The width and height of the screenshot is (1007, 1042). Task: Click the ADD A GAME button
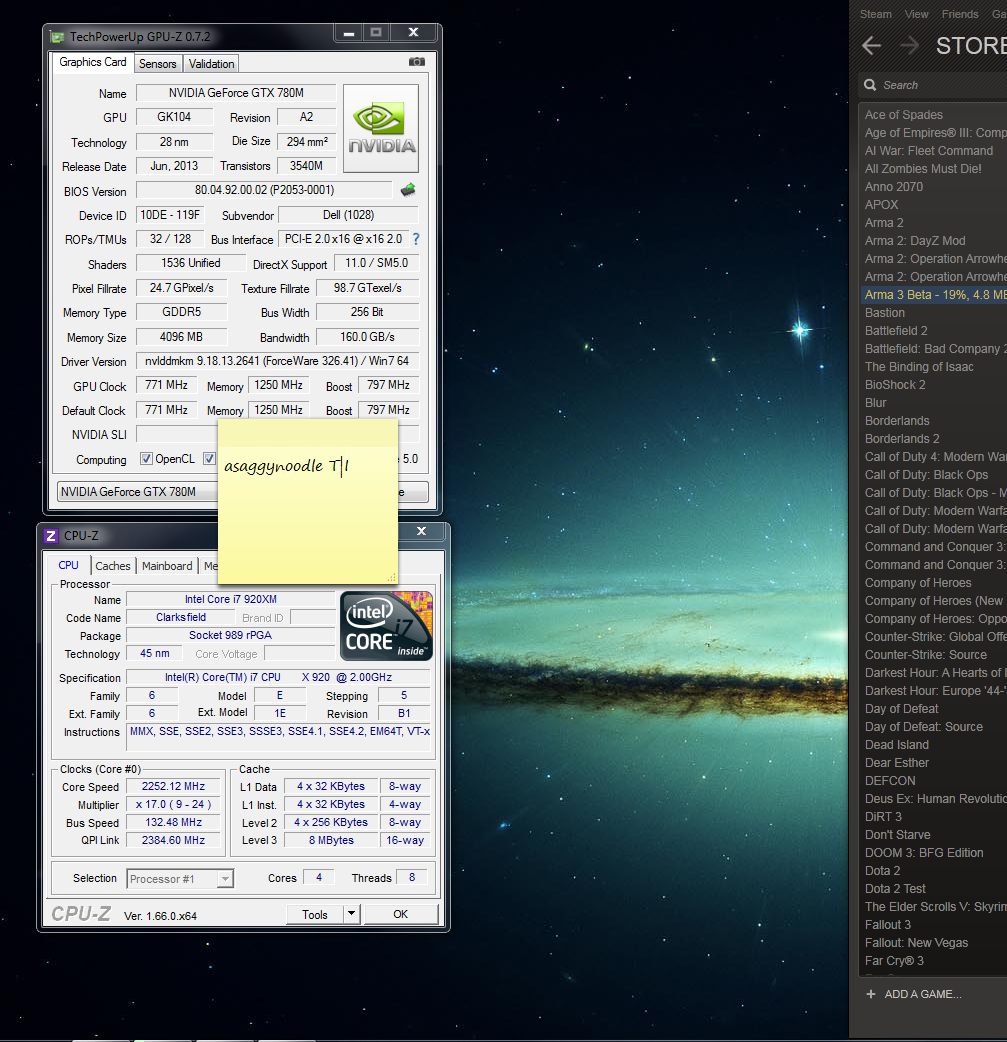pos(914,994)
